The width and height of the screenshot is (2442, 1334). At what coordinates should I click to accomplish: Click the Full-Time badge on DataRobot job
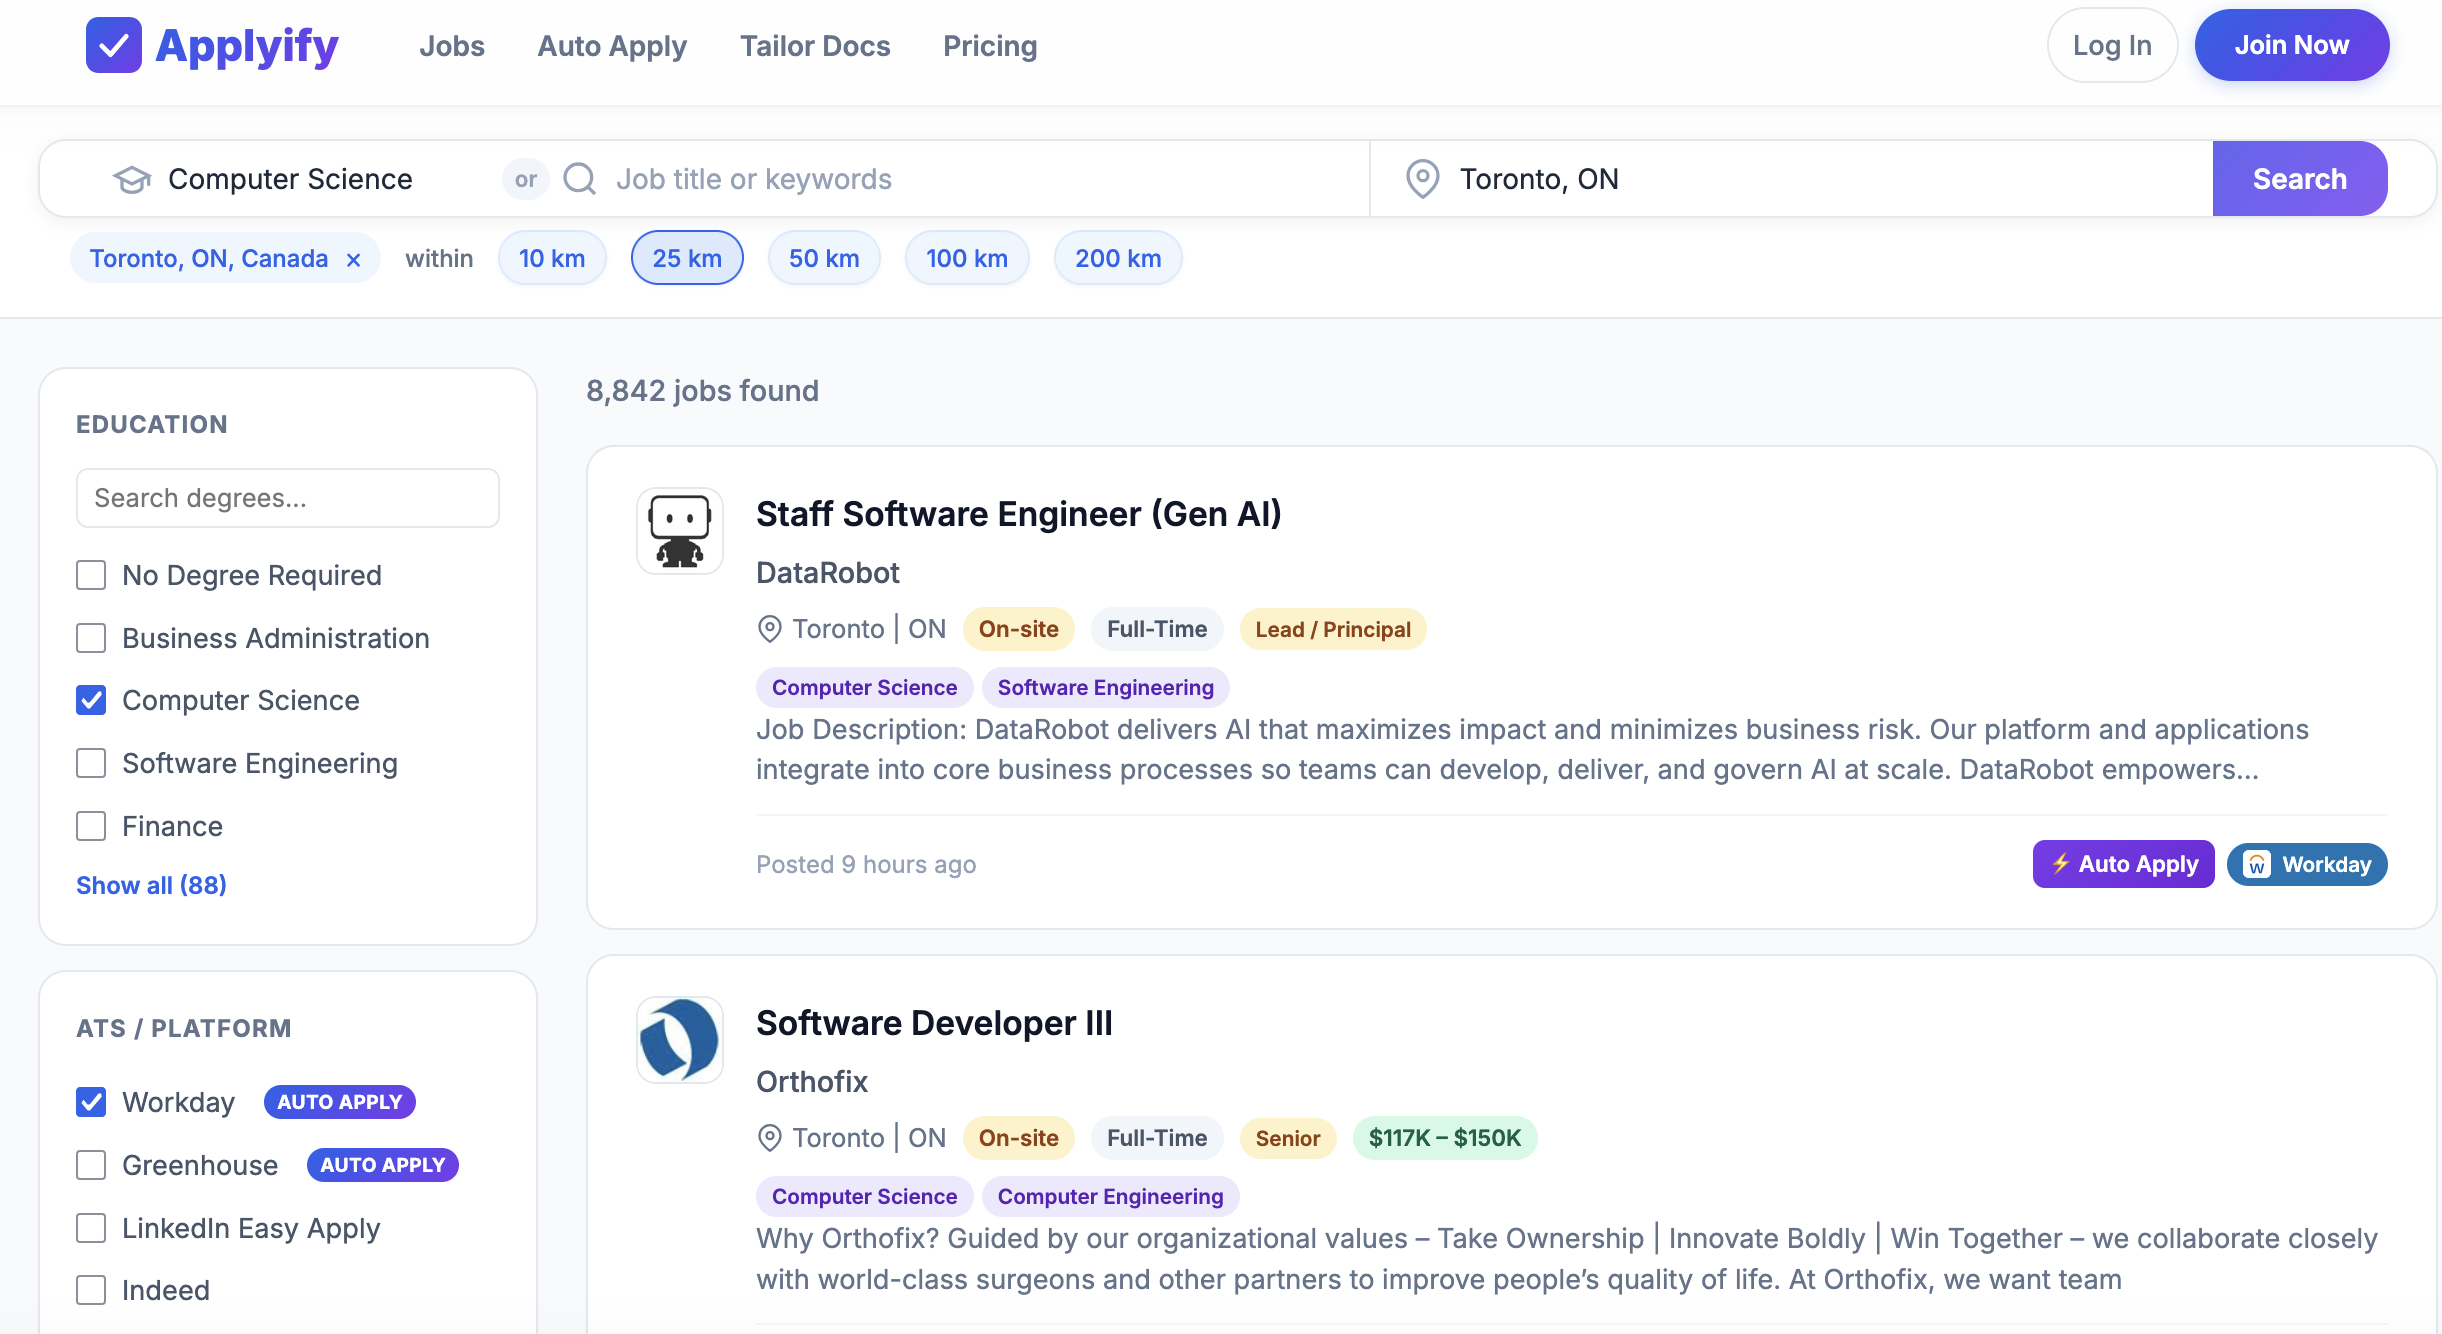[1157, 629]
